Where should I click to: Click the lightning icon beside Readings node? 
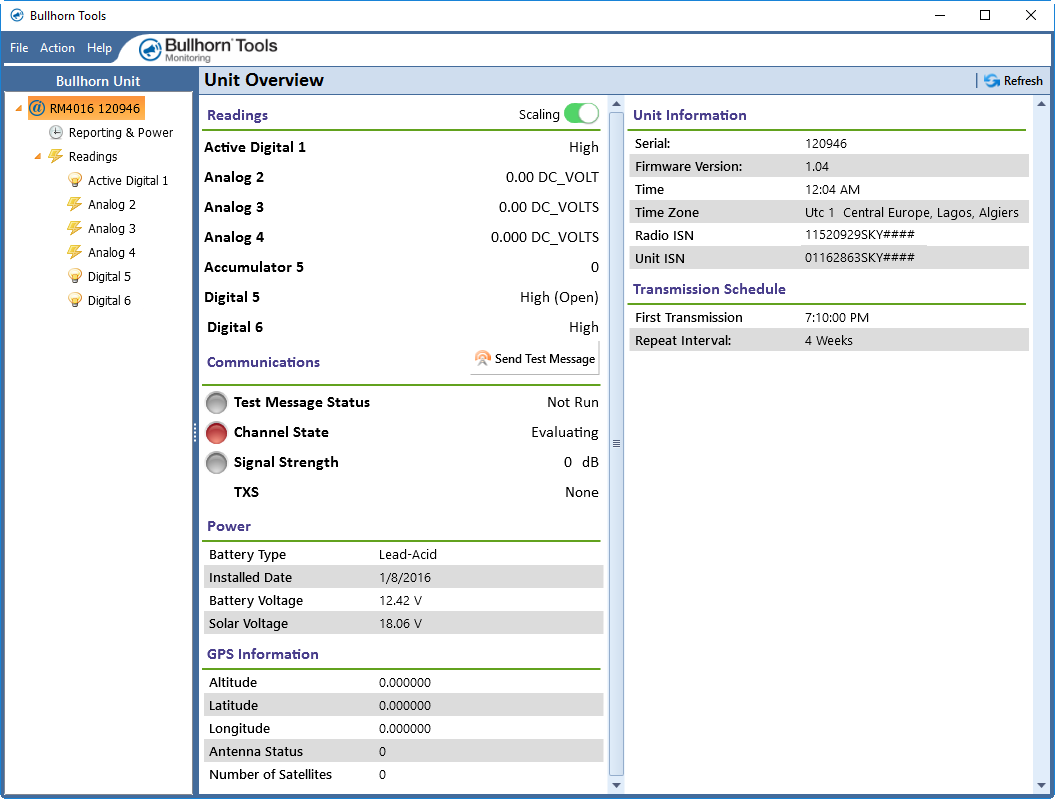click(56, 156)
